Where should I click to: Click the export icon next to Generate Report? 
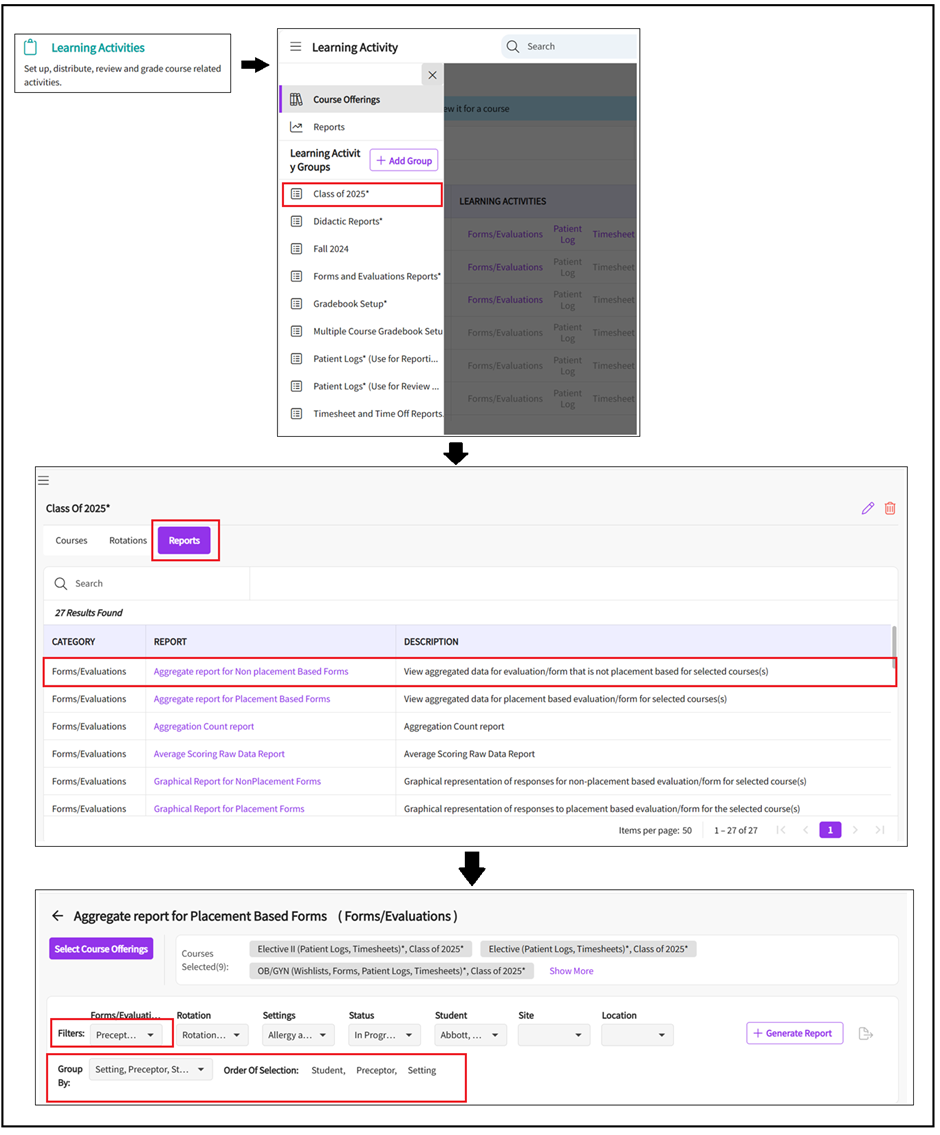pos(866,1033)
